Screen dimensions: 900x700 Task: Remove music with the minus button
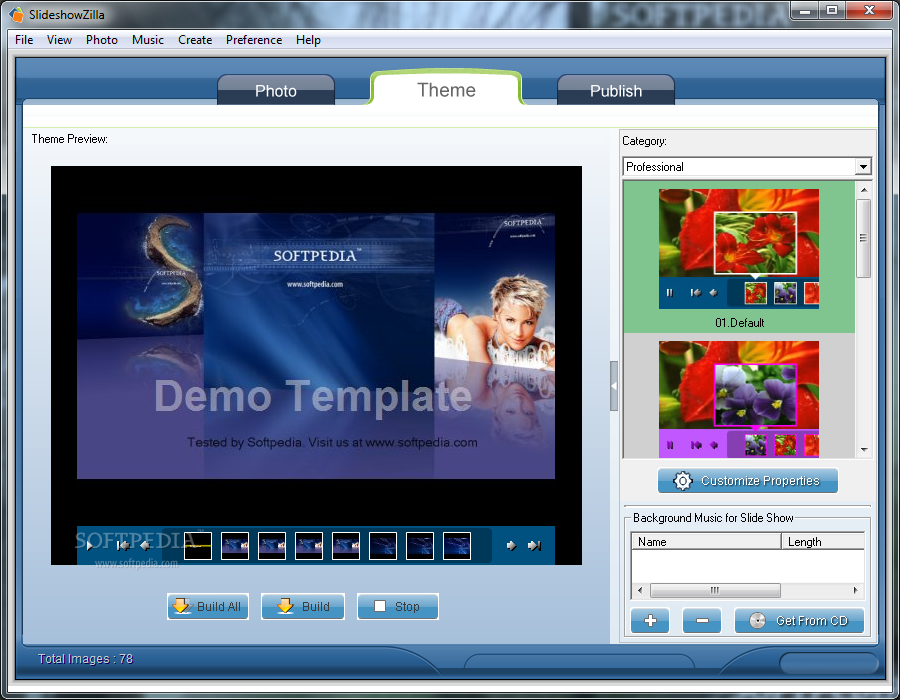point(701,620)
